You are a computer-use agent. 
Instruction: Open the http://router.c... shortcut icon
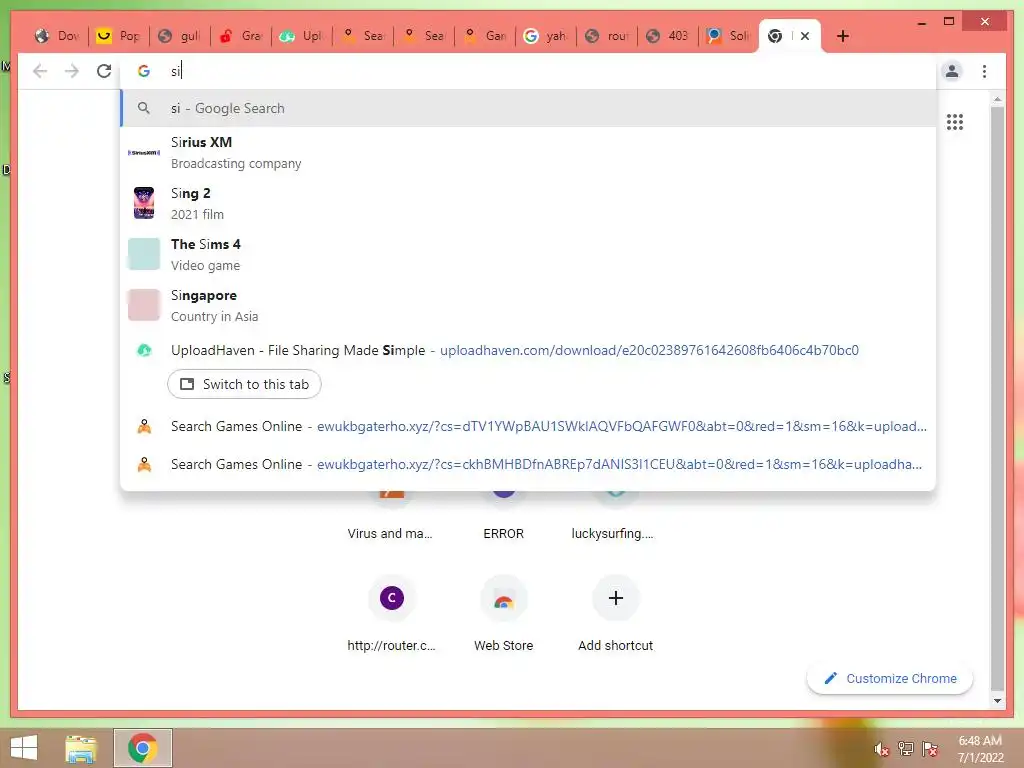coord(392,598)
